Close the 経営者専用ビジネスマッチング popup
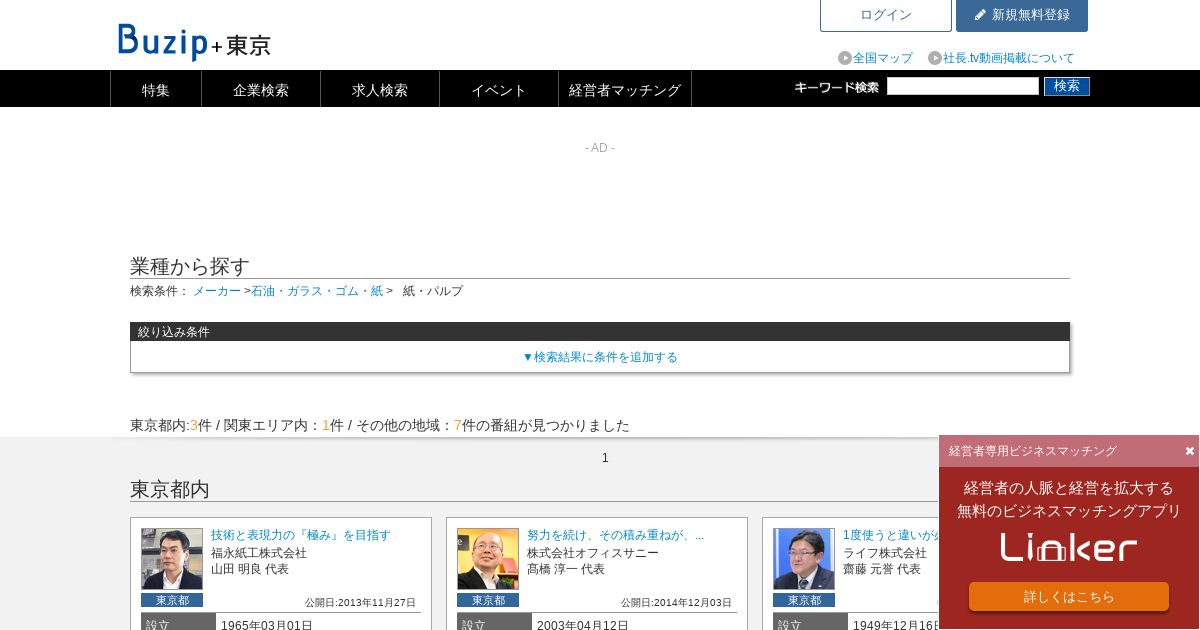 (x=1190, y=451)
